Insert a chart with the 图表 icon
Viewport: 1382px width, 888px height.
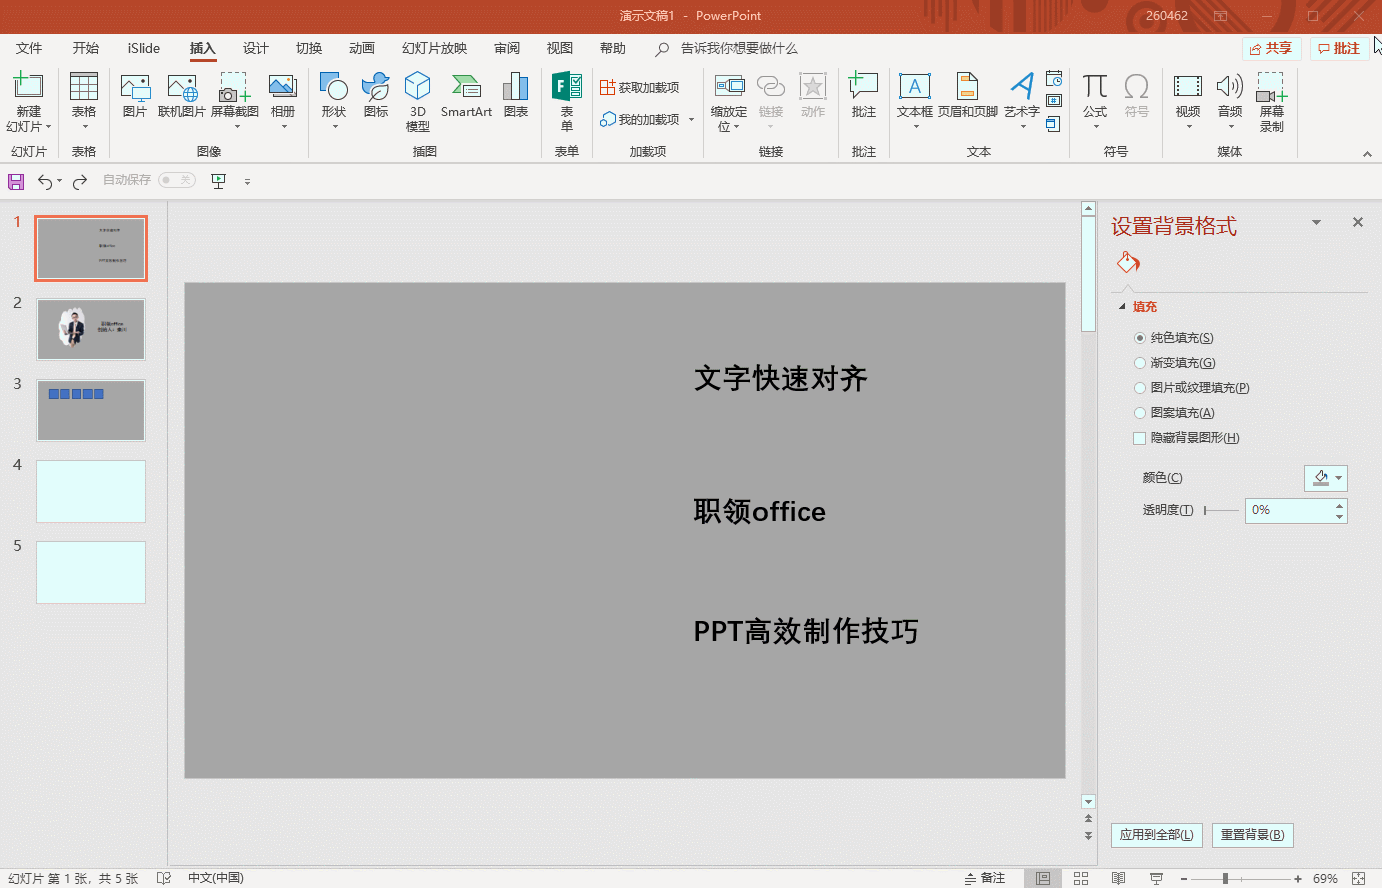515,97
